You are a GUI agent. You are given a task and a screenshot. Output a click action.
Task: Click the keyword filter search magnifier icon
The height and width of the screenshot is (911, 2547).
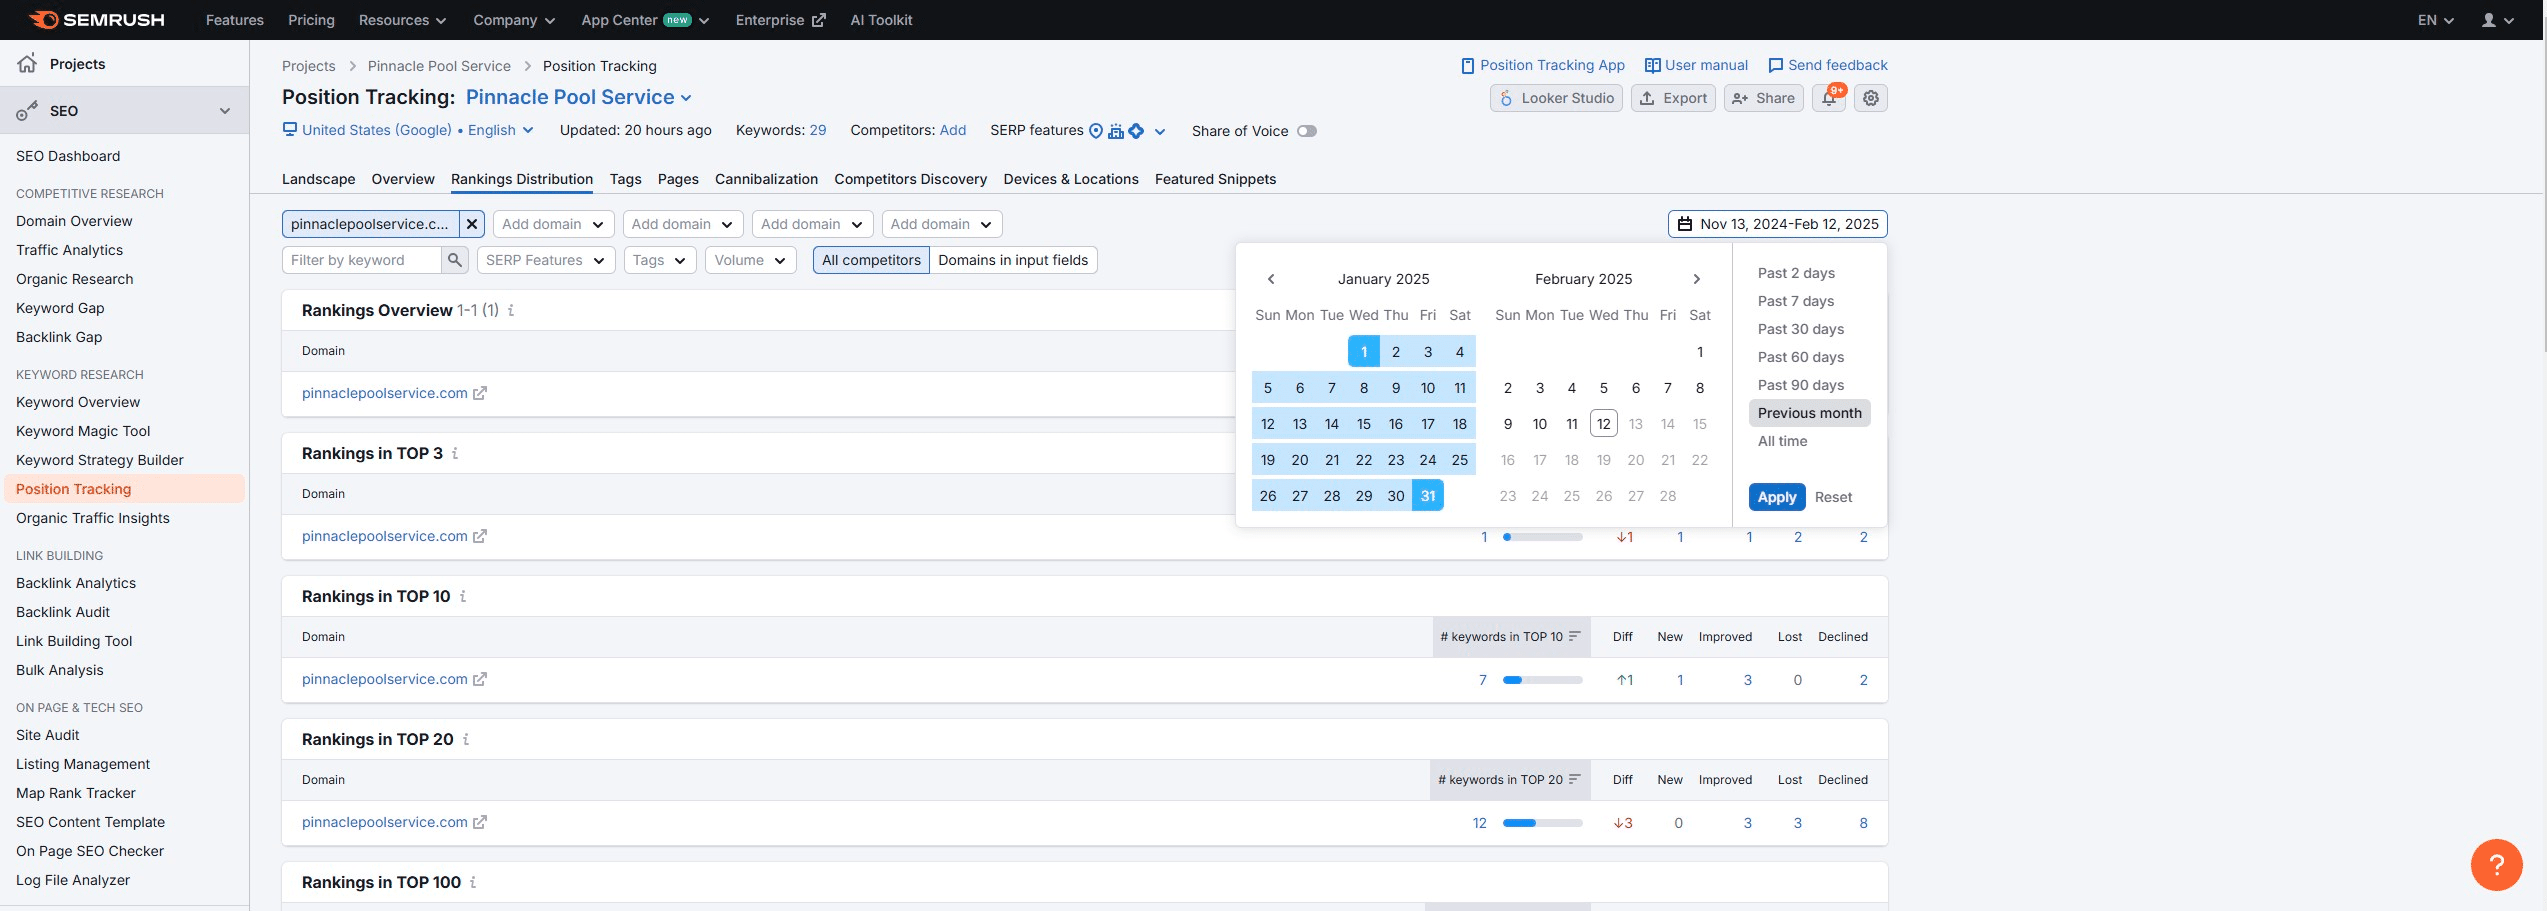(x=455, y=260)
